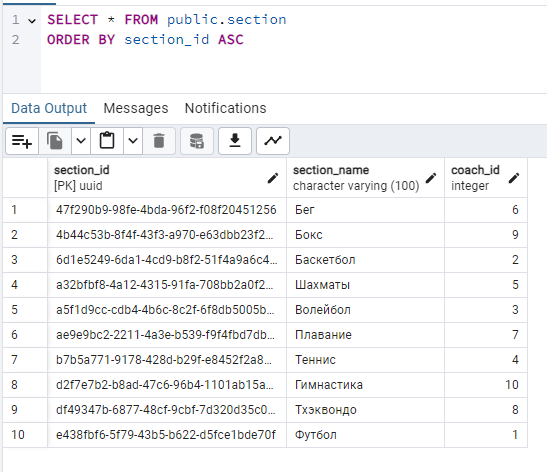
Task: Click the Add row icon
Action: (x=22, y=141)
